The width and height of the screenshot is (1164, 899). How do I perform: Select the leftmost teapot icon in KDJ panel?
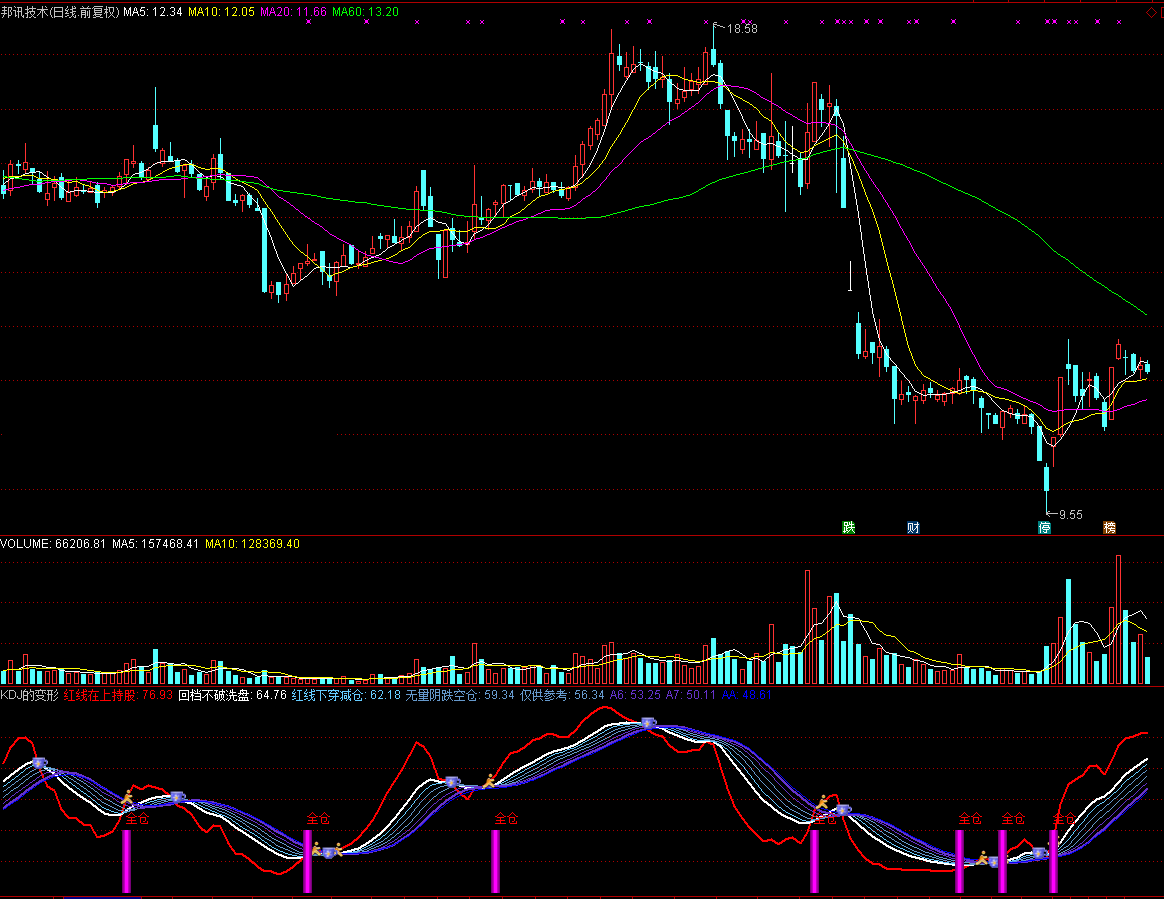tap(39, 764)
